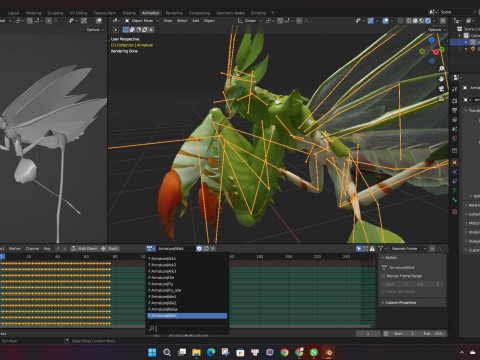Switch to the Layout workspace tab
480x360 pixels.
(x=13, y=13)
